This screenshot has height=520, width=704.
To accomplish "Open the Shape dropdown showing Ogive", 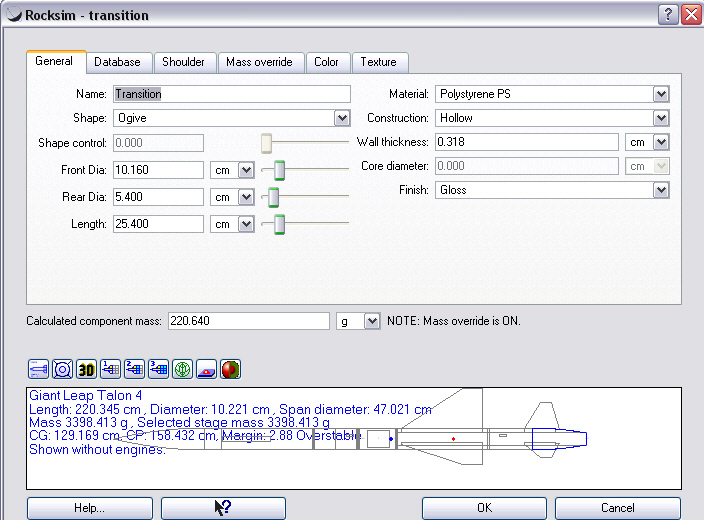I will point(341,118).
